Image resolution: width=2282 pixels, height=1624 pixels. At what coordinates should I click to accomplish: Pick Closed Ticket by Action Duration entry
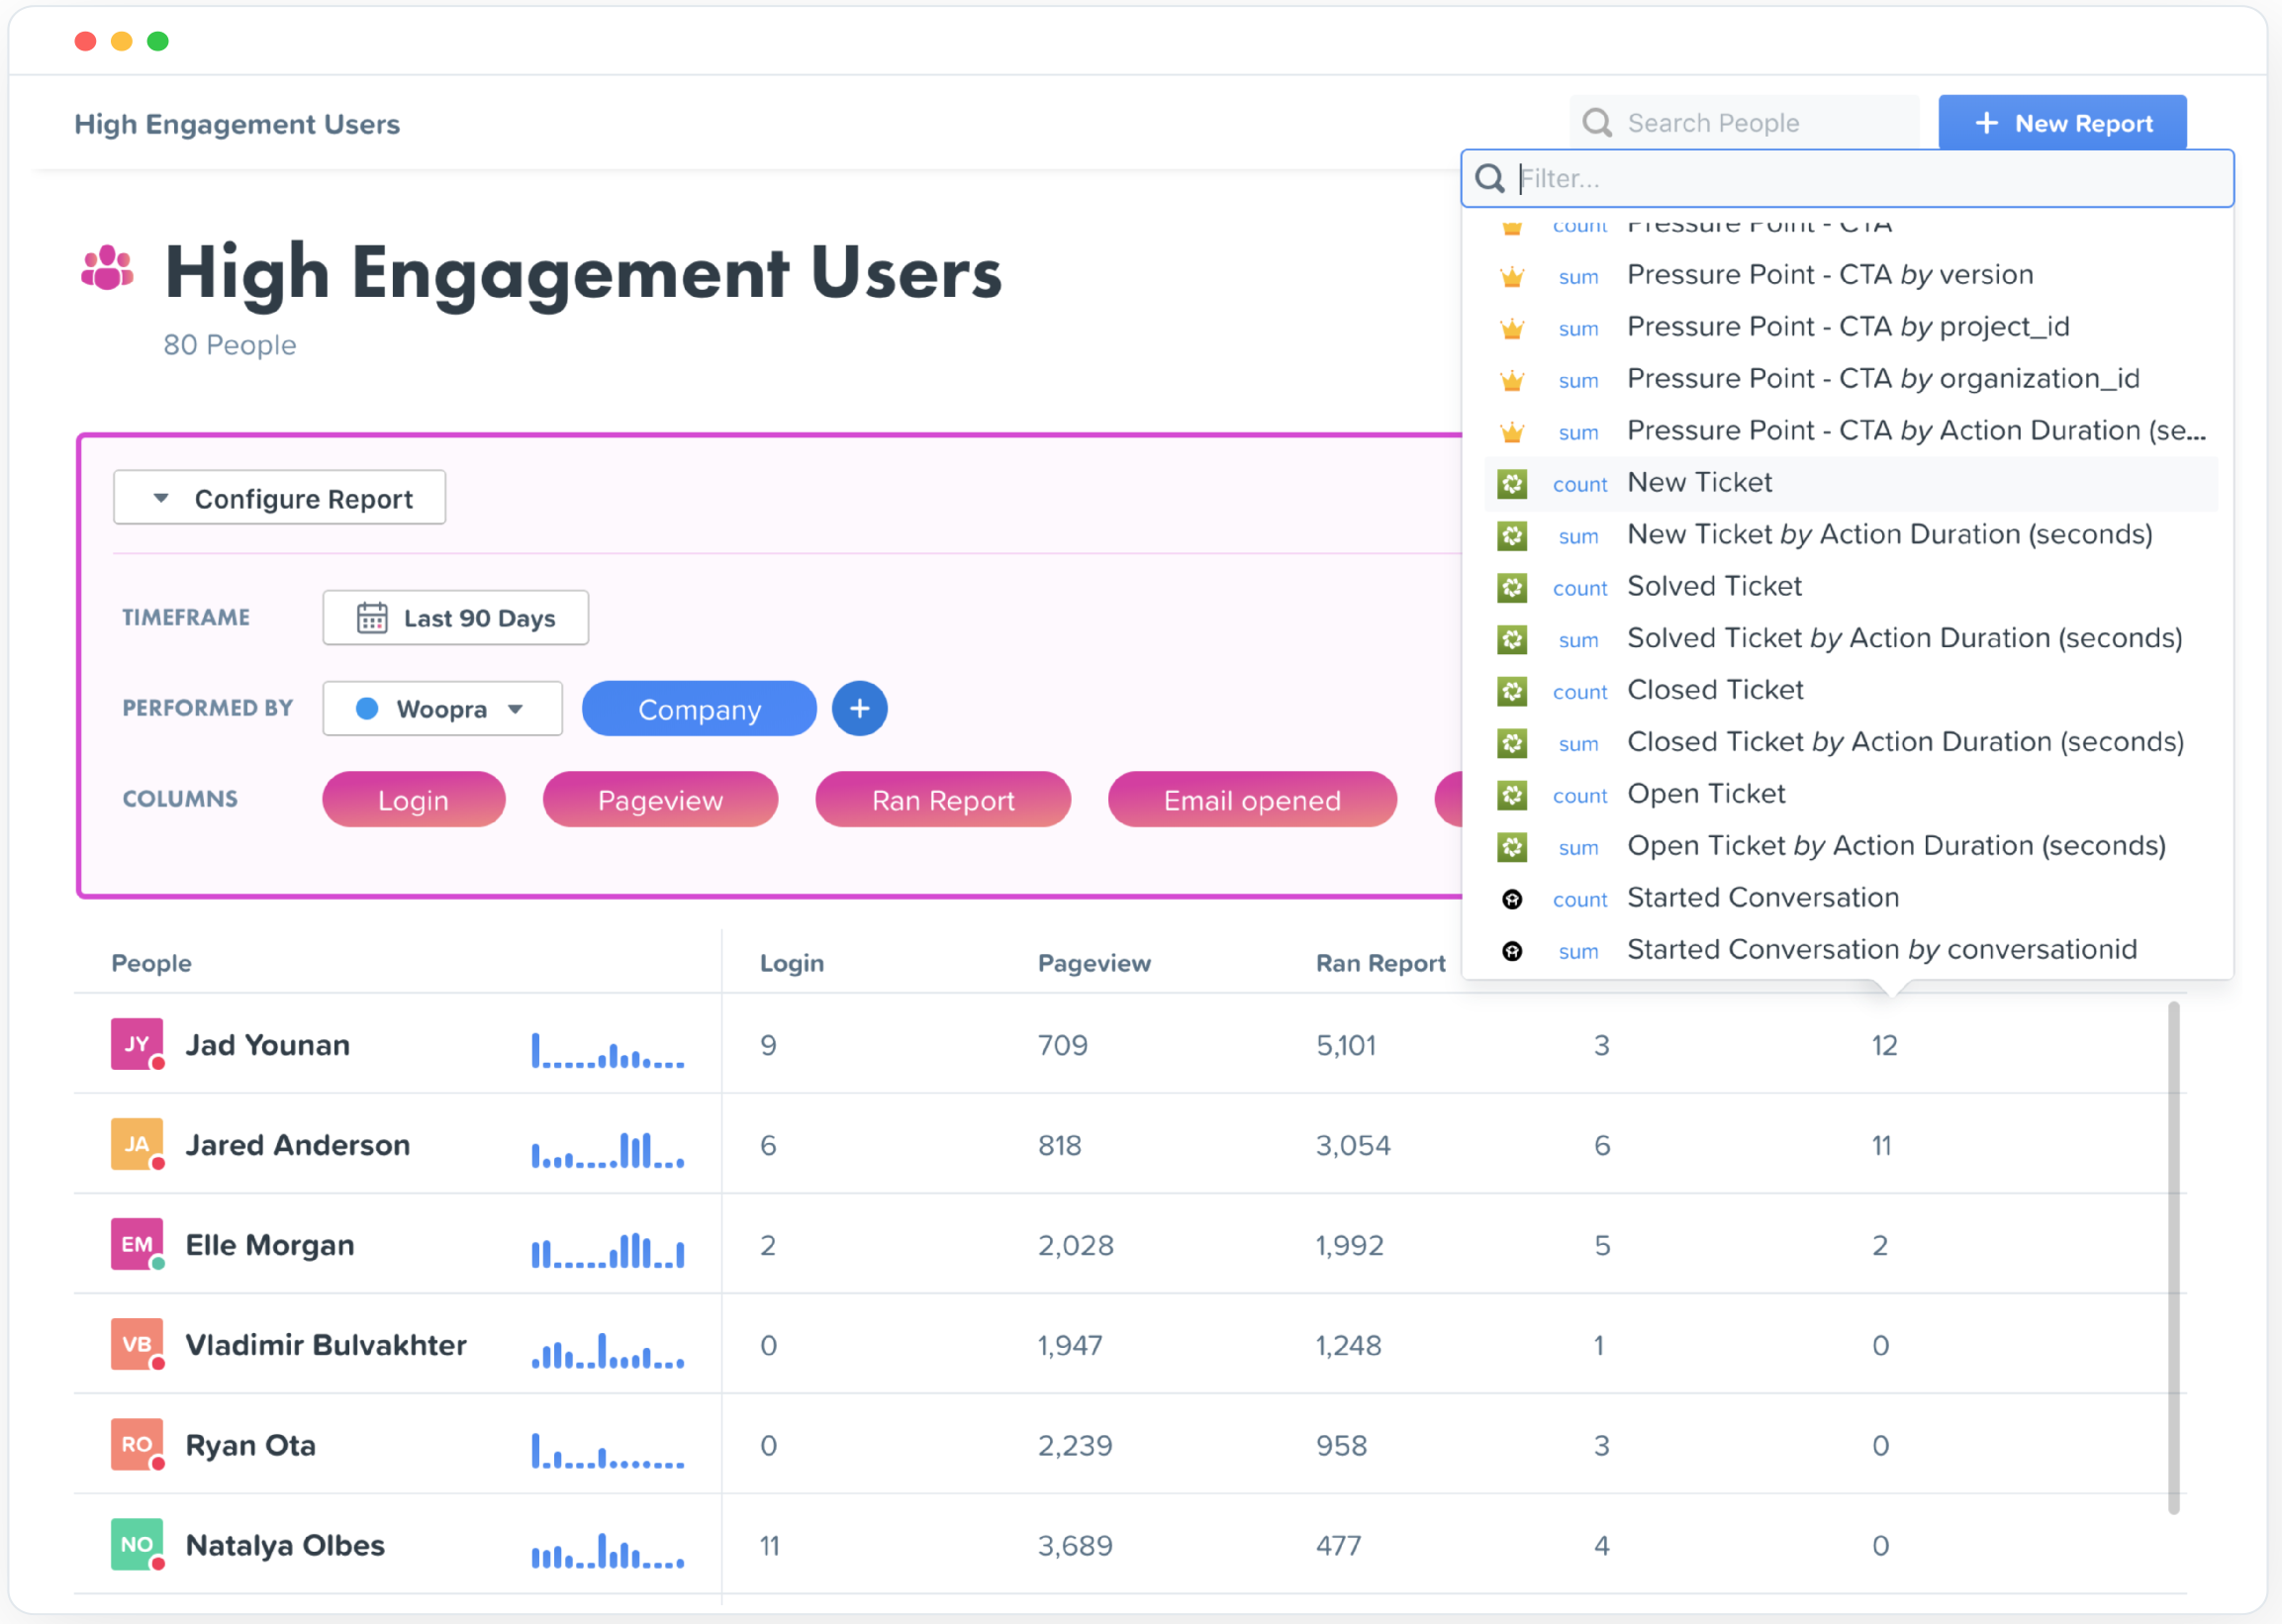tap(1850, 744)
